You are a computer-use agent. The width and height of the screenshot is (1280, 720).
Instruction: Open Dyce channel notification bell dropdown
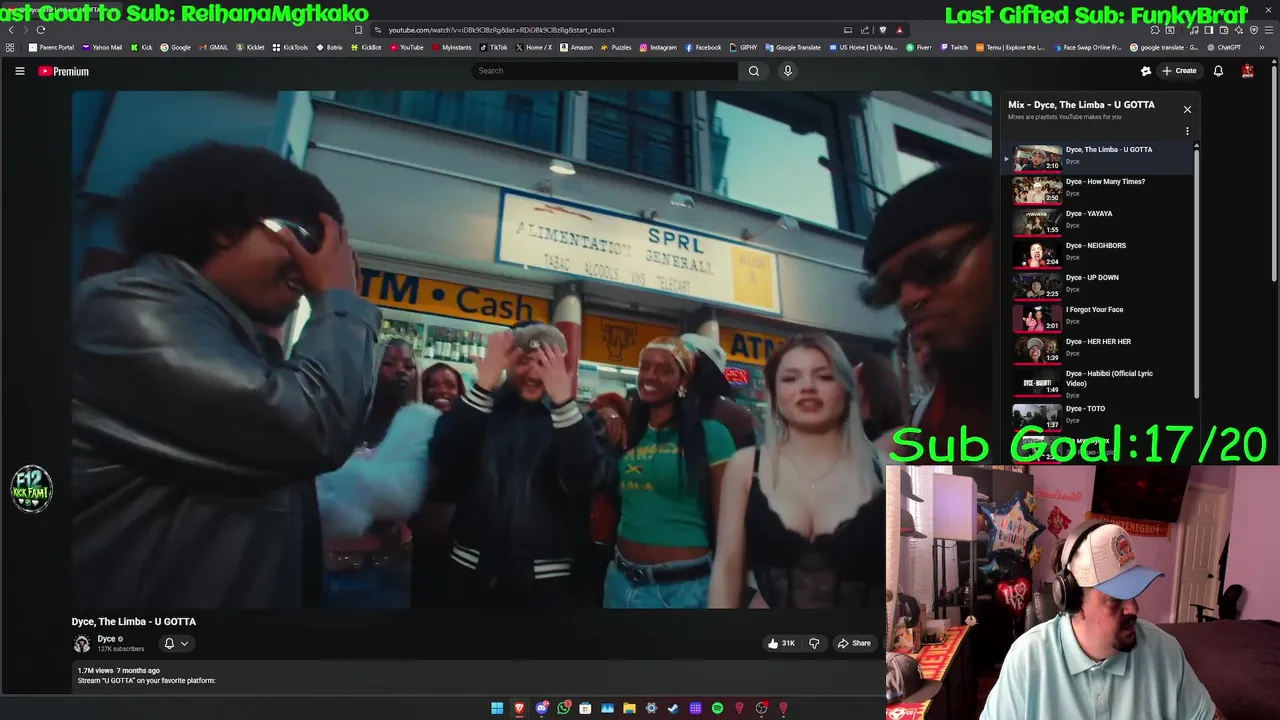[x=176, y=643]
